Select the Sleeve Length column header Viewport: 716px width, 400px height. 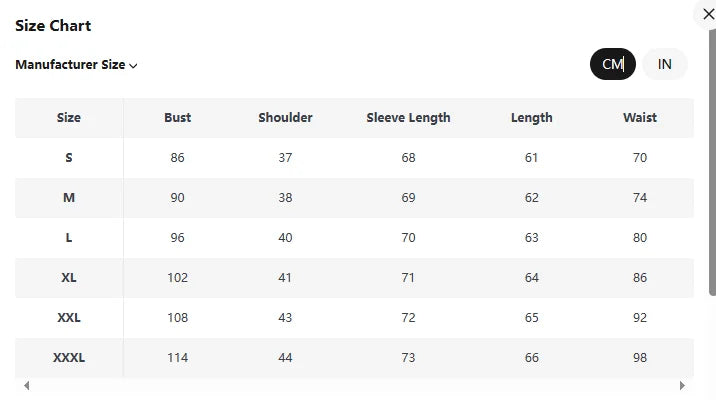[408, 118]
